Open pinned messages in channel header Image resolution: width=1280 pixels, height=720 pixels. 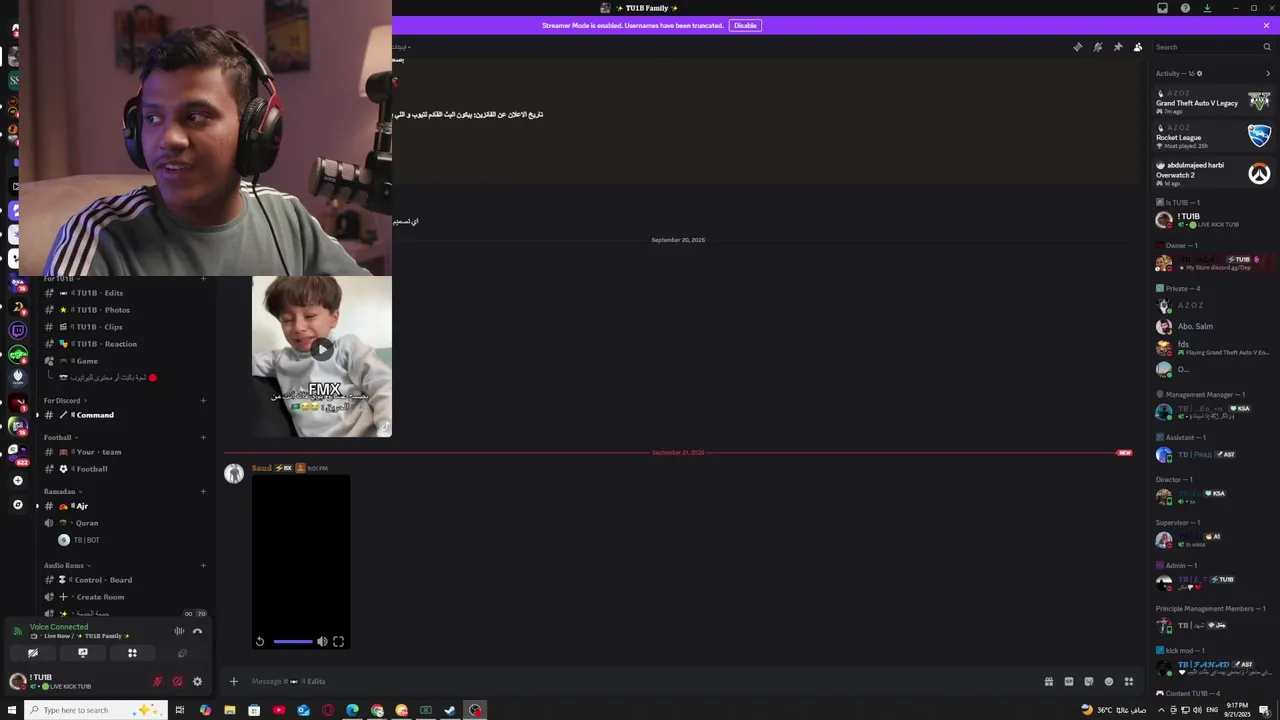pos(1117,47)
